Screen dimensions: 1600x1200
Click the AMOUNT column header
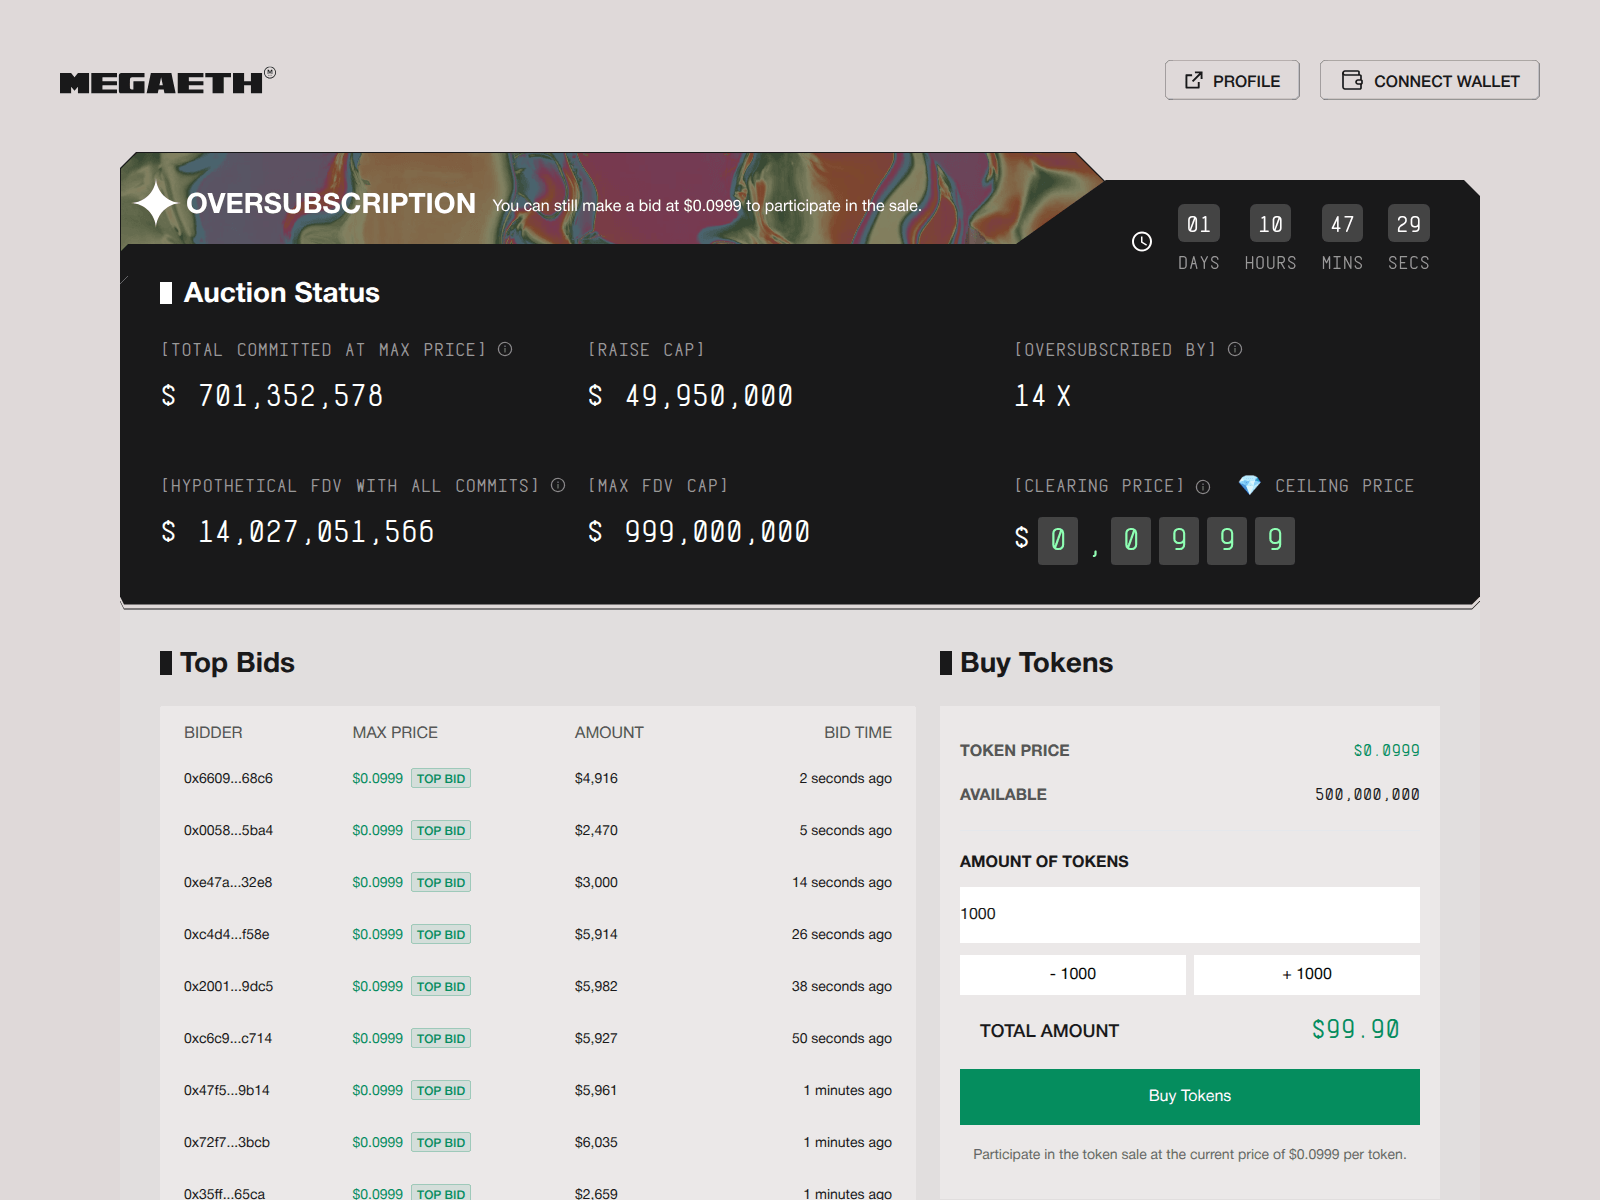pos(609,732)
